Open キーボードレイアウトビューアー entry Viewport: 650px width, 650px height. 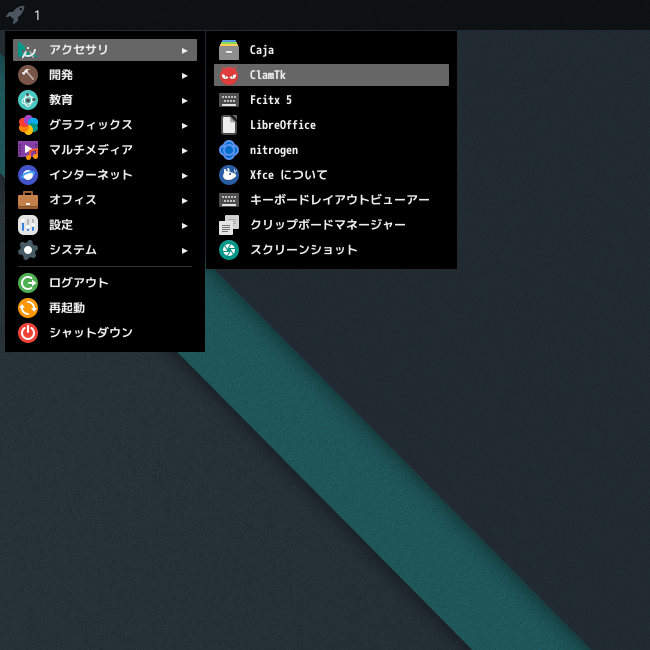pos(331,200)
